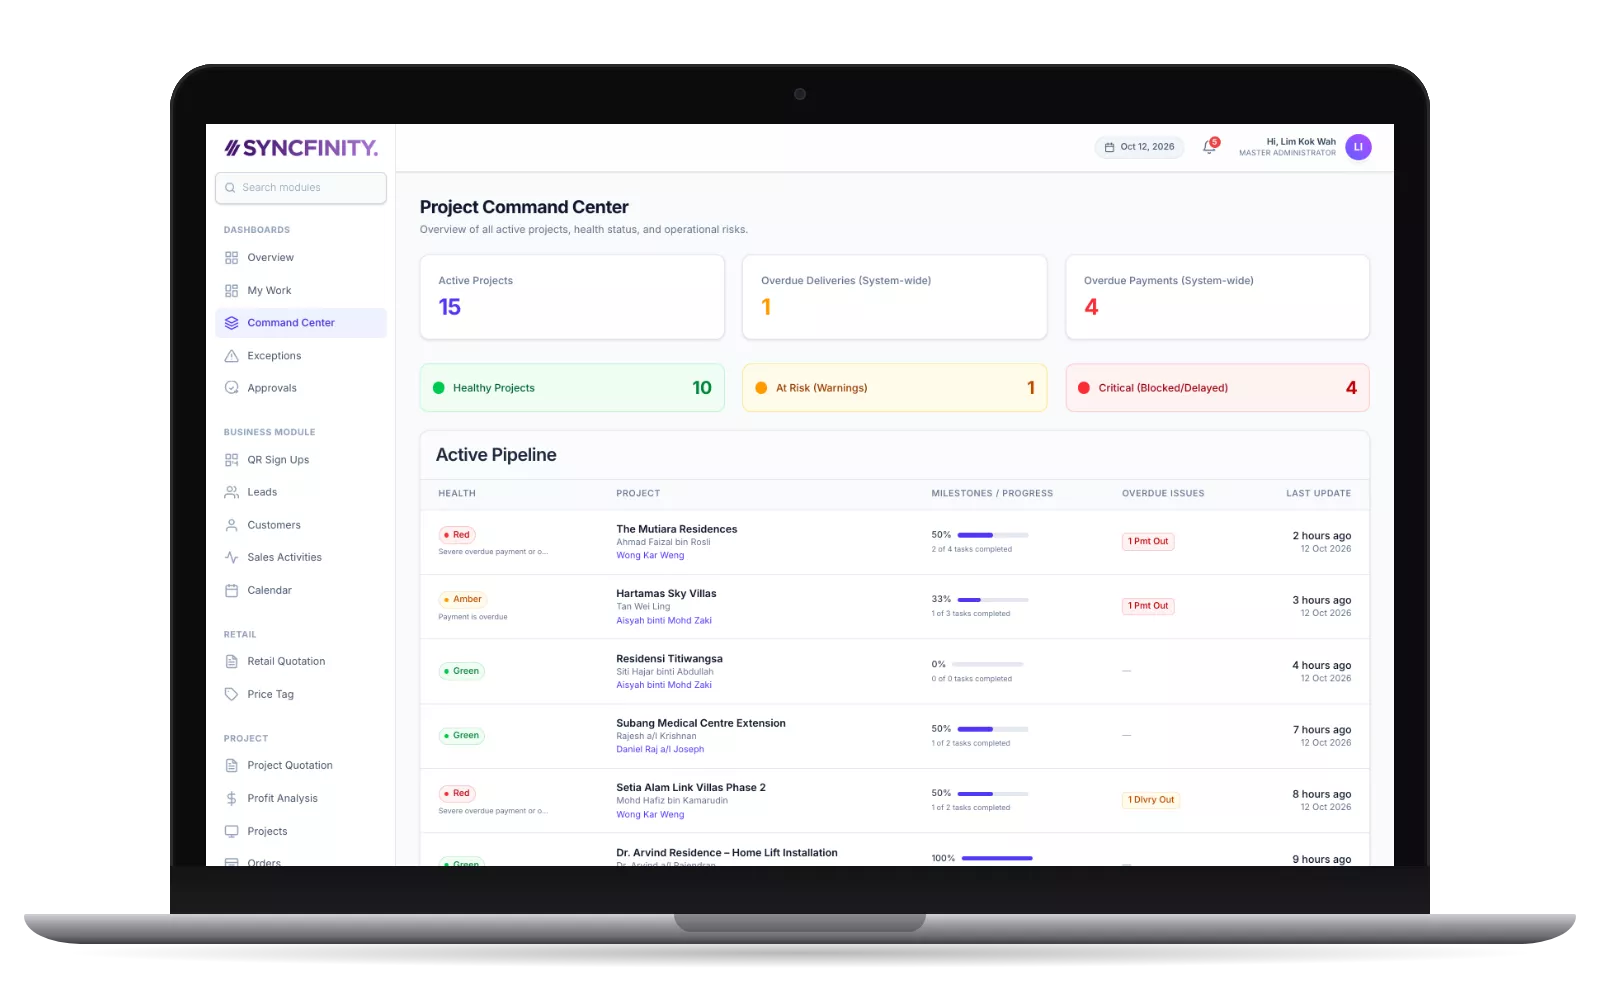Click the Overdue Deliveries (System-wide) card
The image size is (1600, 1000).
click(894, 297)
